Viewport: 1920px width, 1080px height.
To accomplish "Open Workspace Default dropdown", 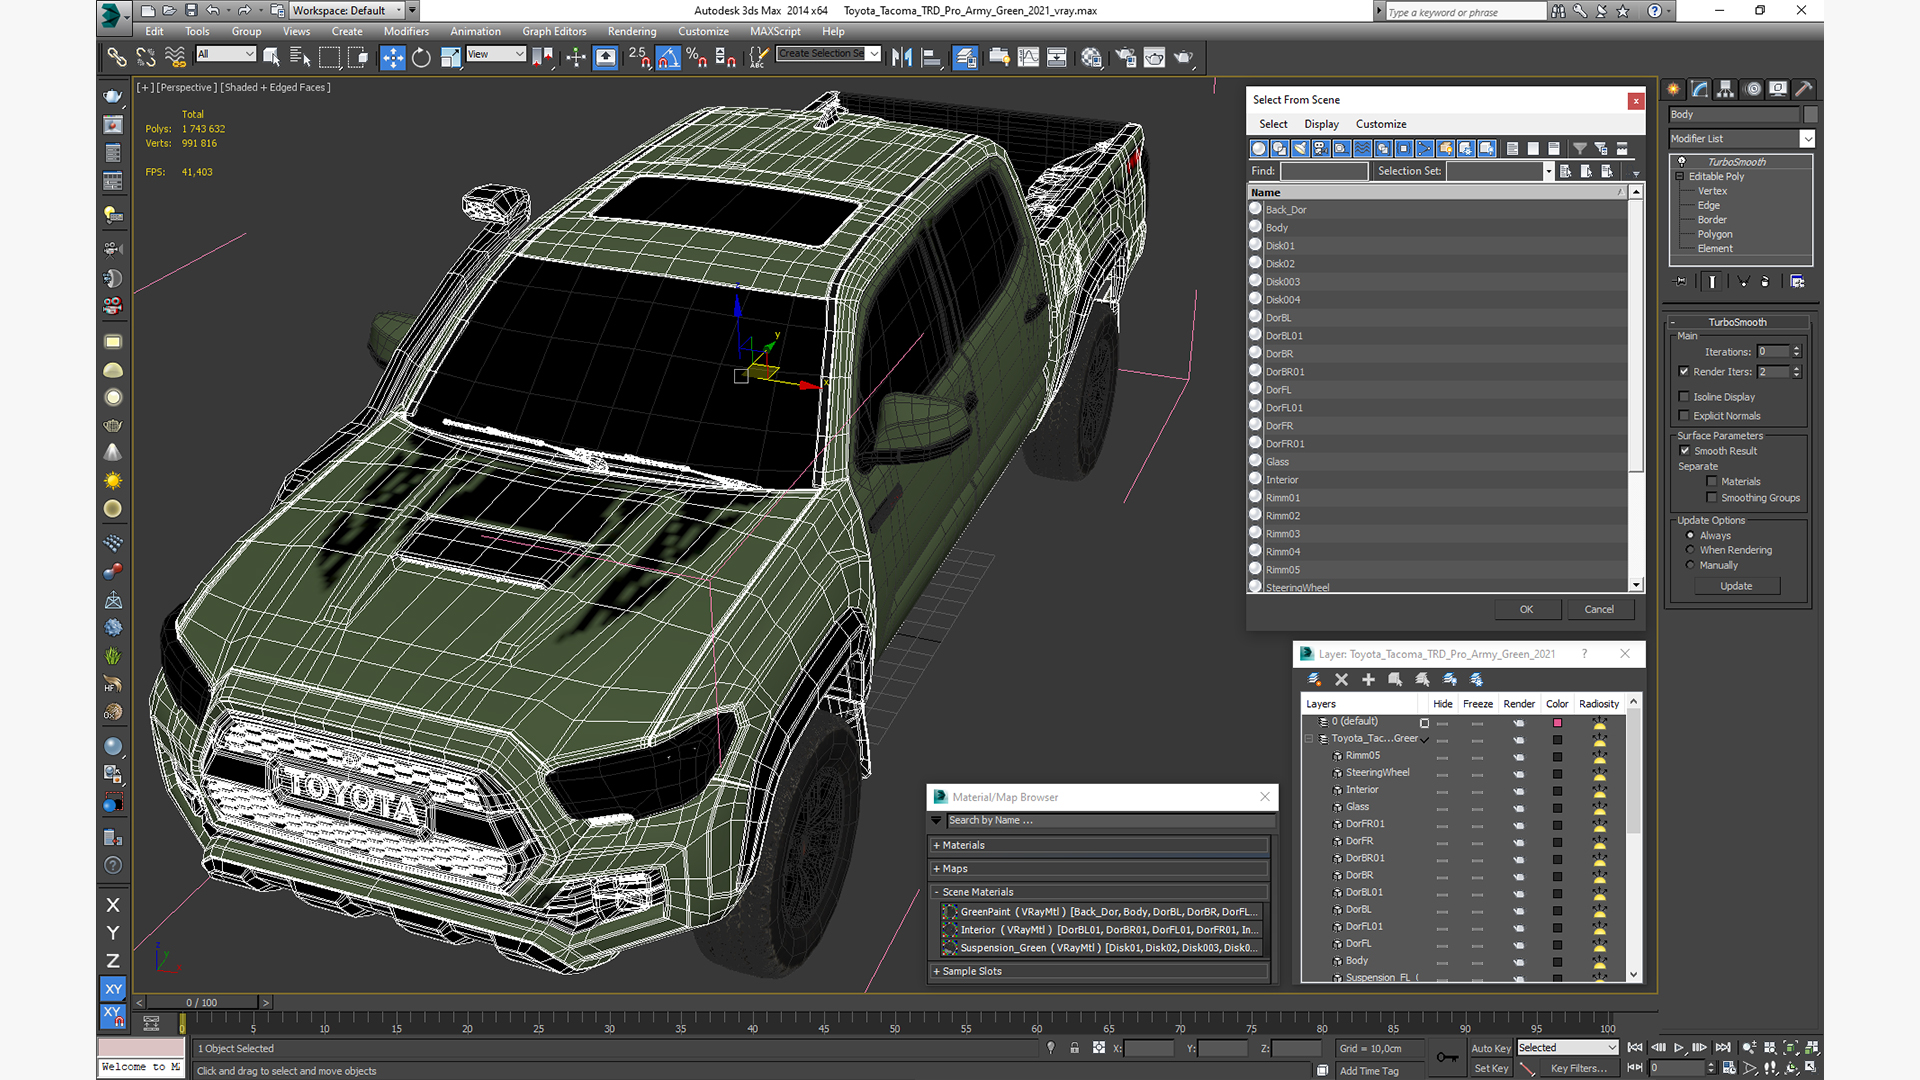I will pos(347,11).
